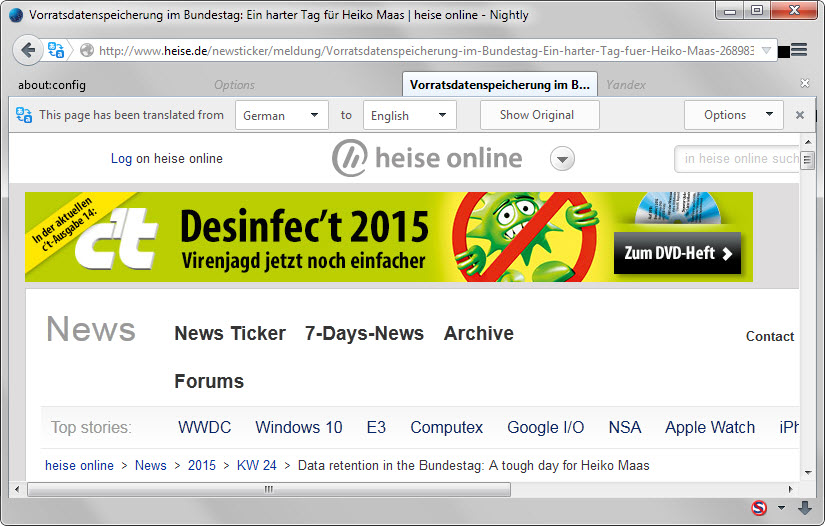Click the heise online search field
Screen dimensions: 825x526
click(x=737, y=159)
